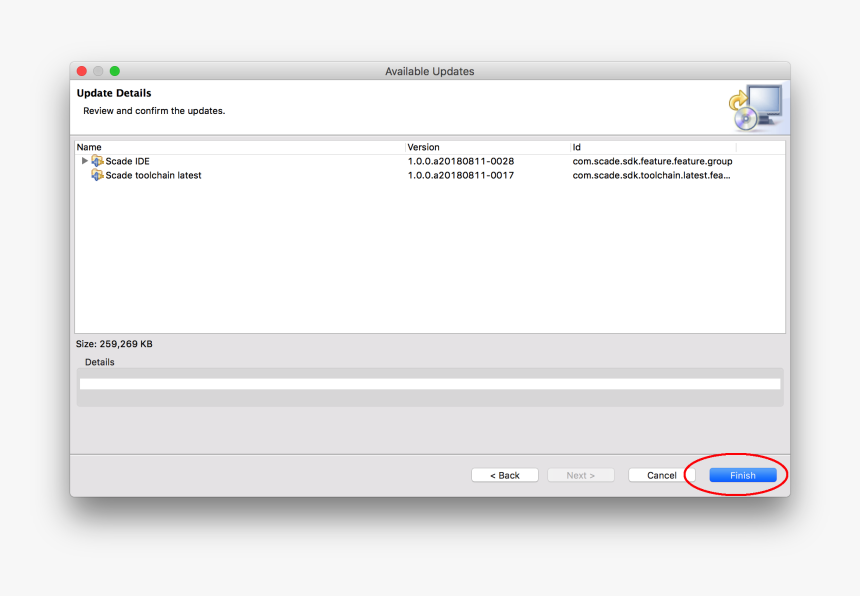Sort by the Version column header
Image resolution: width=860 pixels, height=596 pixels.
point(423,147)
